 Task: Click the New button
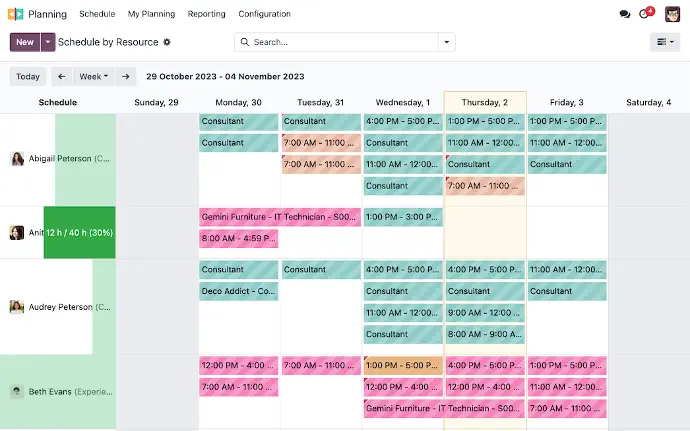[x=25, y=42]
